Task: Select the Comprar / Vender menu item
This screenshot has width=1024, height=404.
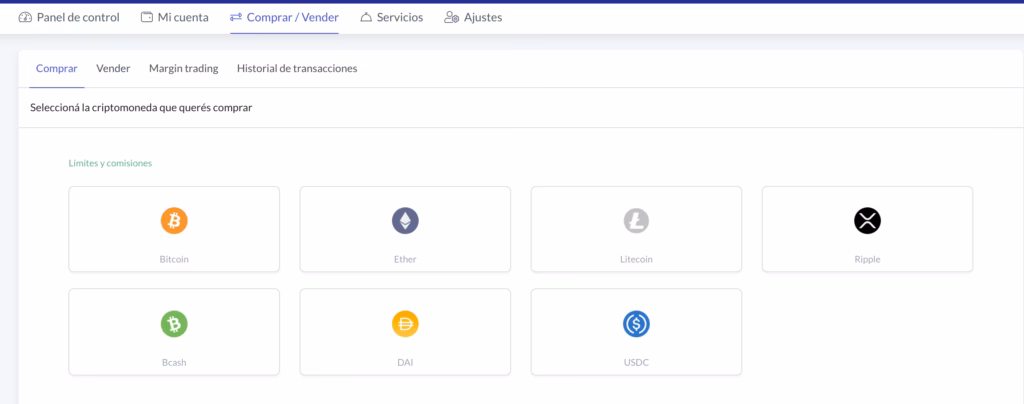Action: point(284,18)
